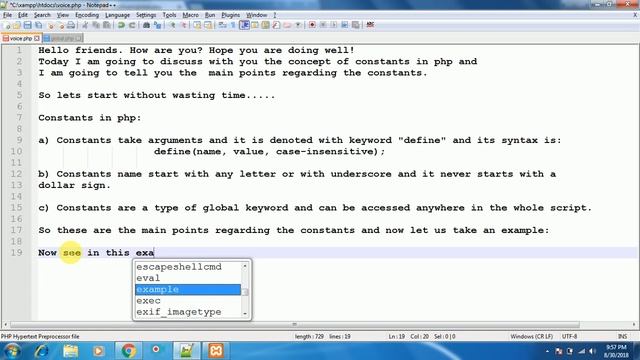Image resolution: width=640 pixels, height=360 pixels.
Task: Click line number 19 in the margin
Action: [x=16, y=253]
